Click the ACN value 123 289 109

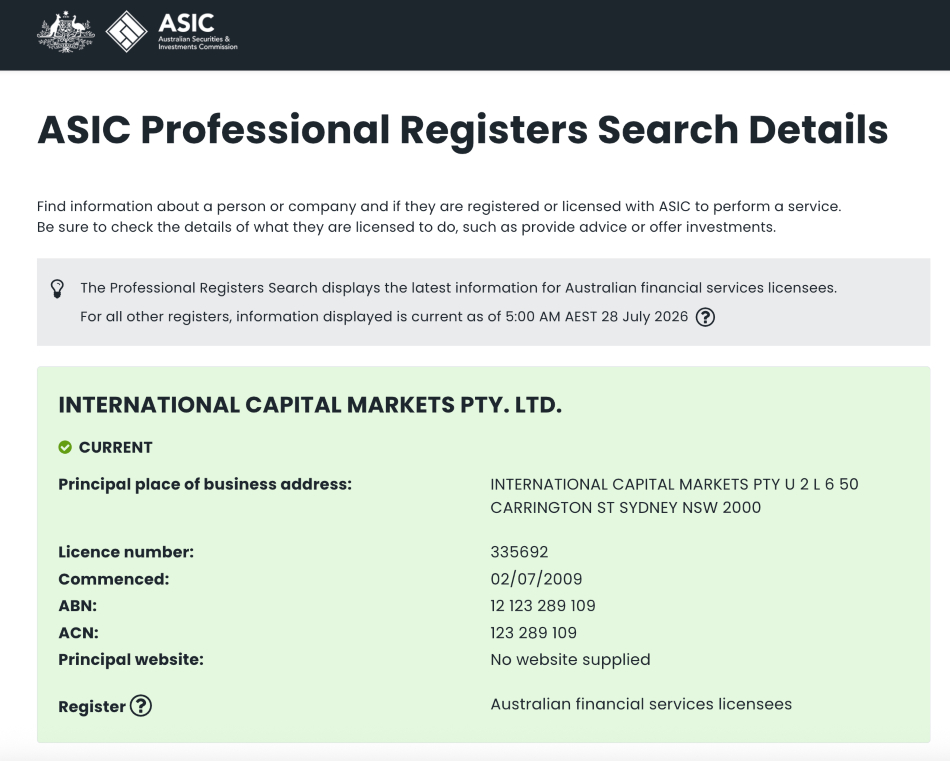pos(533,633)
